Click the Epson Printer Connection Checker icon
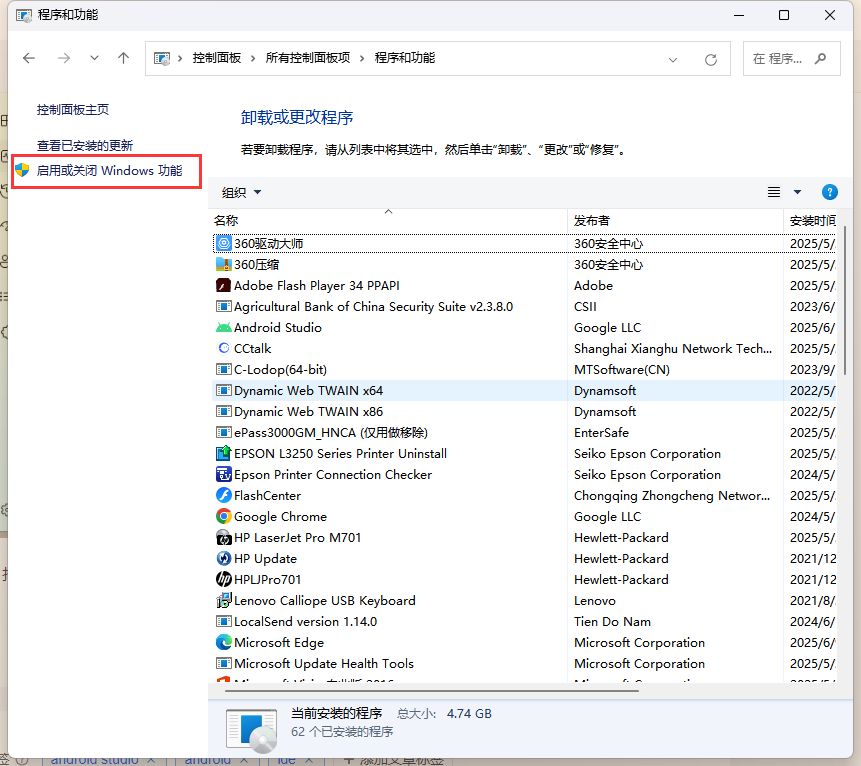 [223, 474]
